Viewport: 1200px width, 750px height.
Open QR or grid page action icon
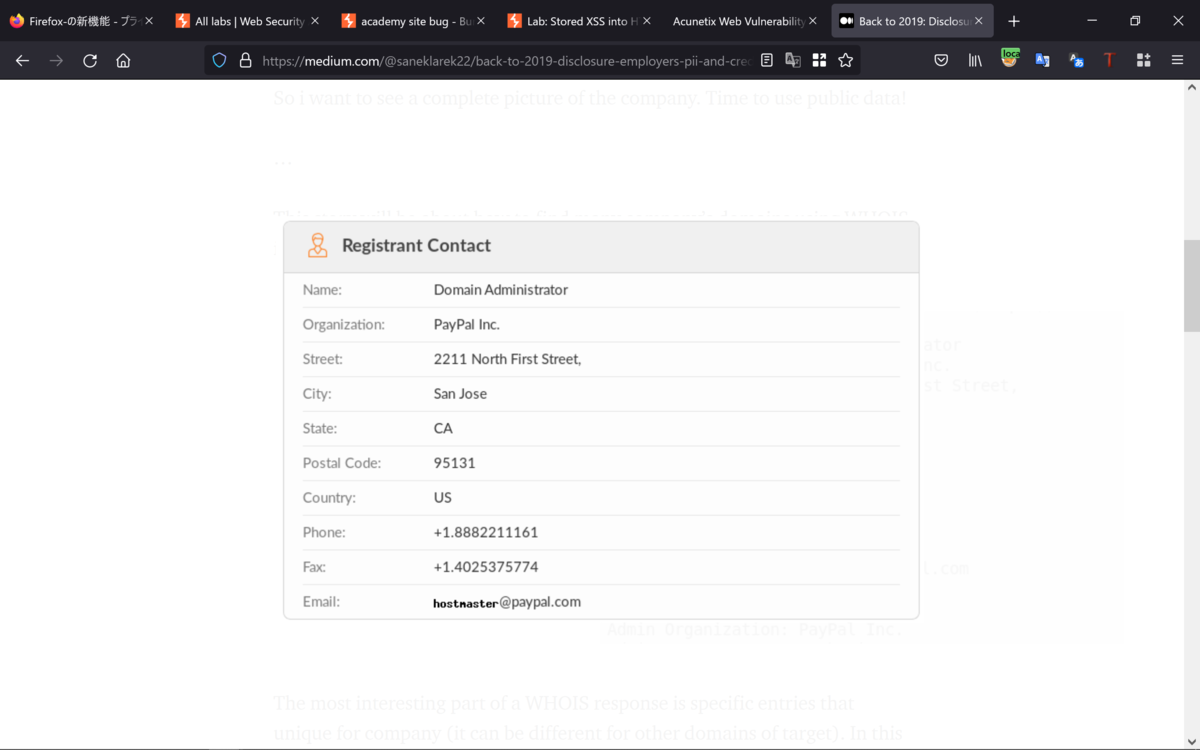(x=819, y=60)
